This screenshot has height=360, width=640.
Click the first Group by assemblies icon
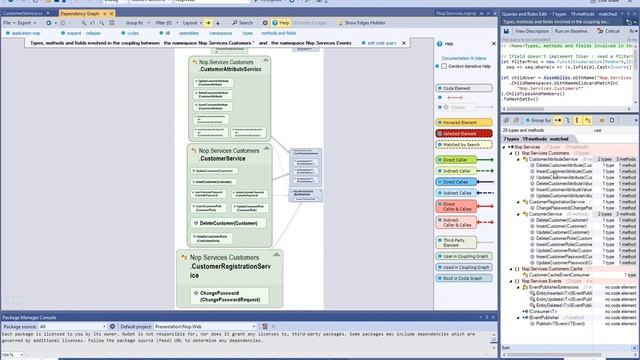coord(558,120)
